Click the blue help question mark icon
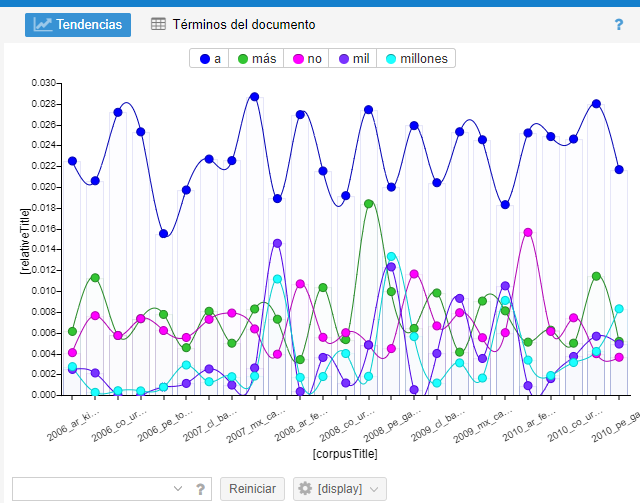 pos(619,25)
